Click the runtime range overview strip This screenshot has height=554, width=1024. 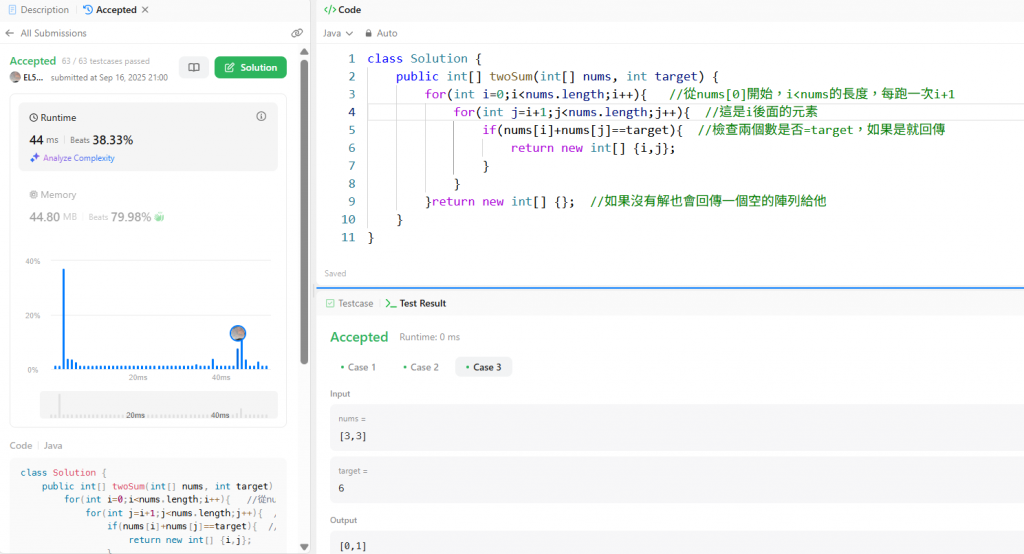click(x=159, y=405)
